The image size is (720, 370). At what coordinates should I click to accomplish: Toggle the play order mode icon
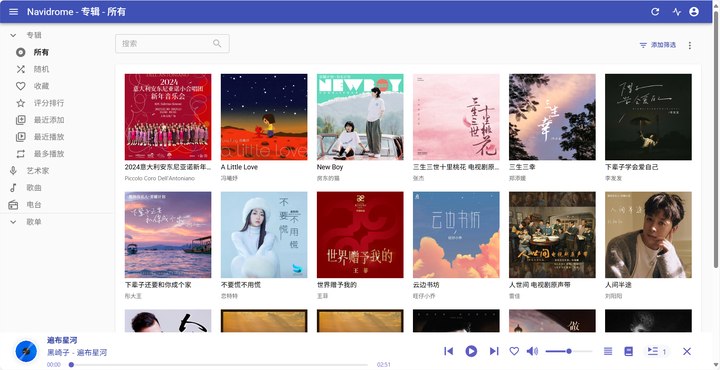(608, 351)
